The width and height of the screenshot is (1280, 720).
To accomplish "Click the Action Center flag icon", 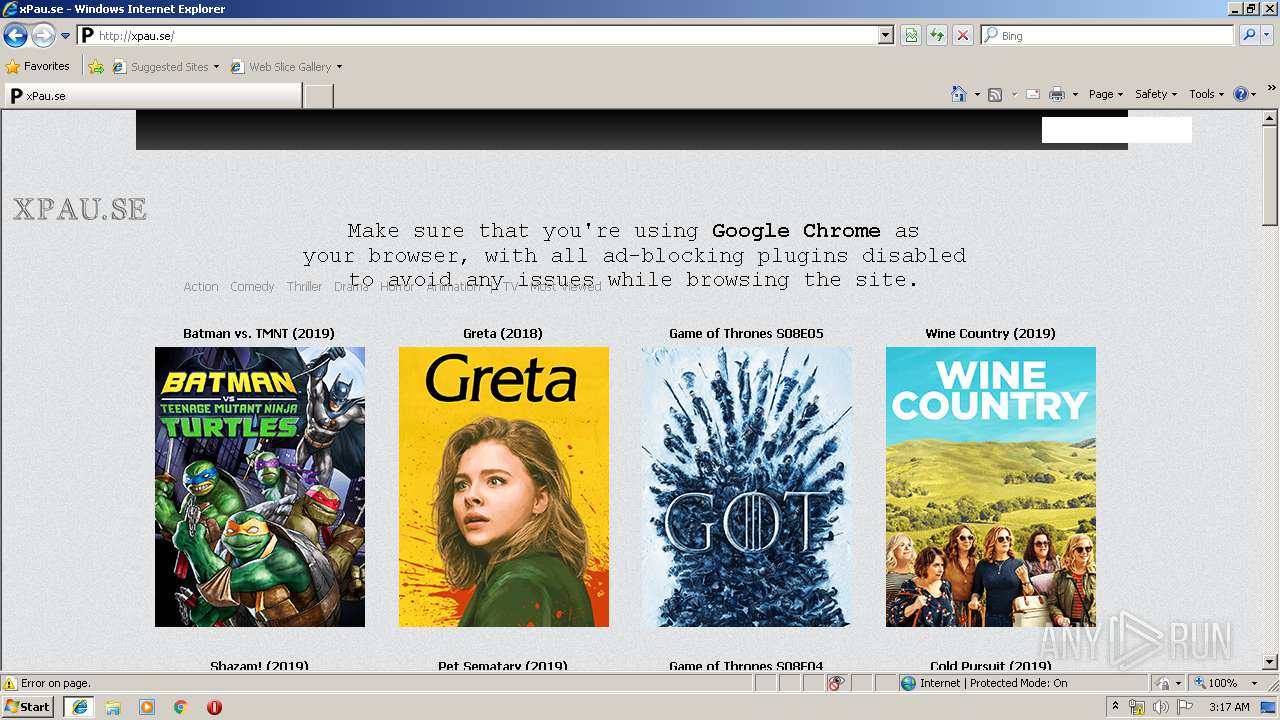I will click(1185, 707).
